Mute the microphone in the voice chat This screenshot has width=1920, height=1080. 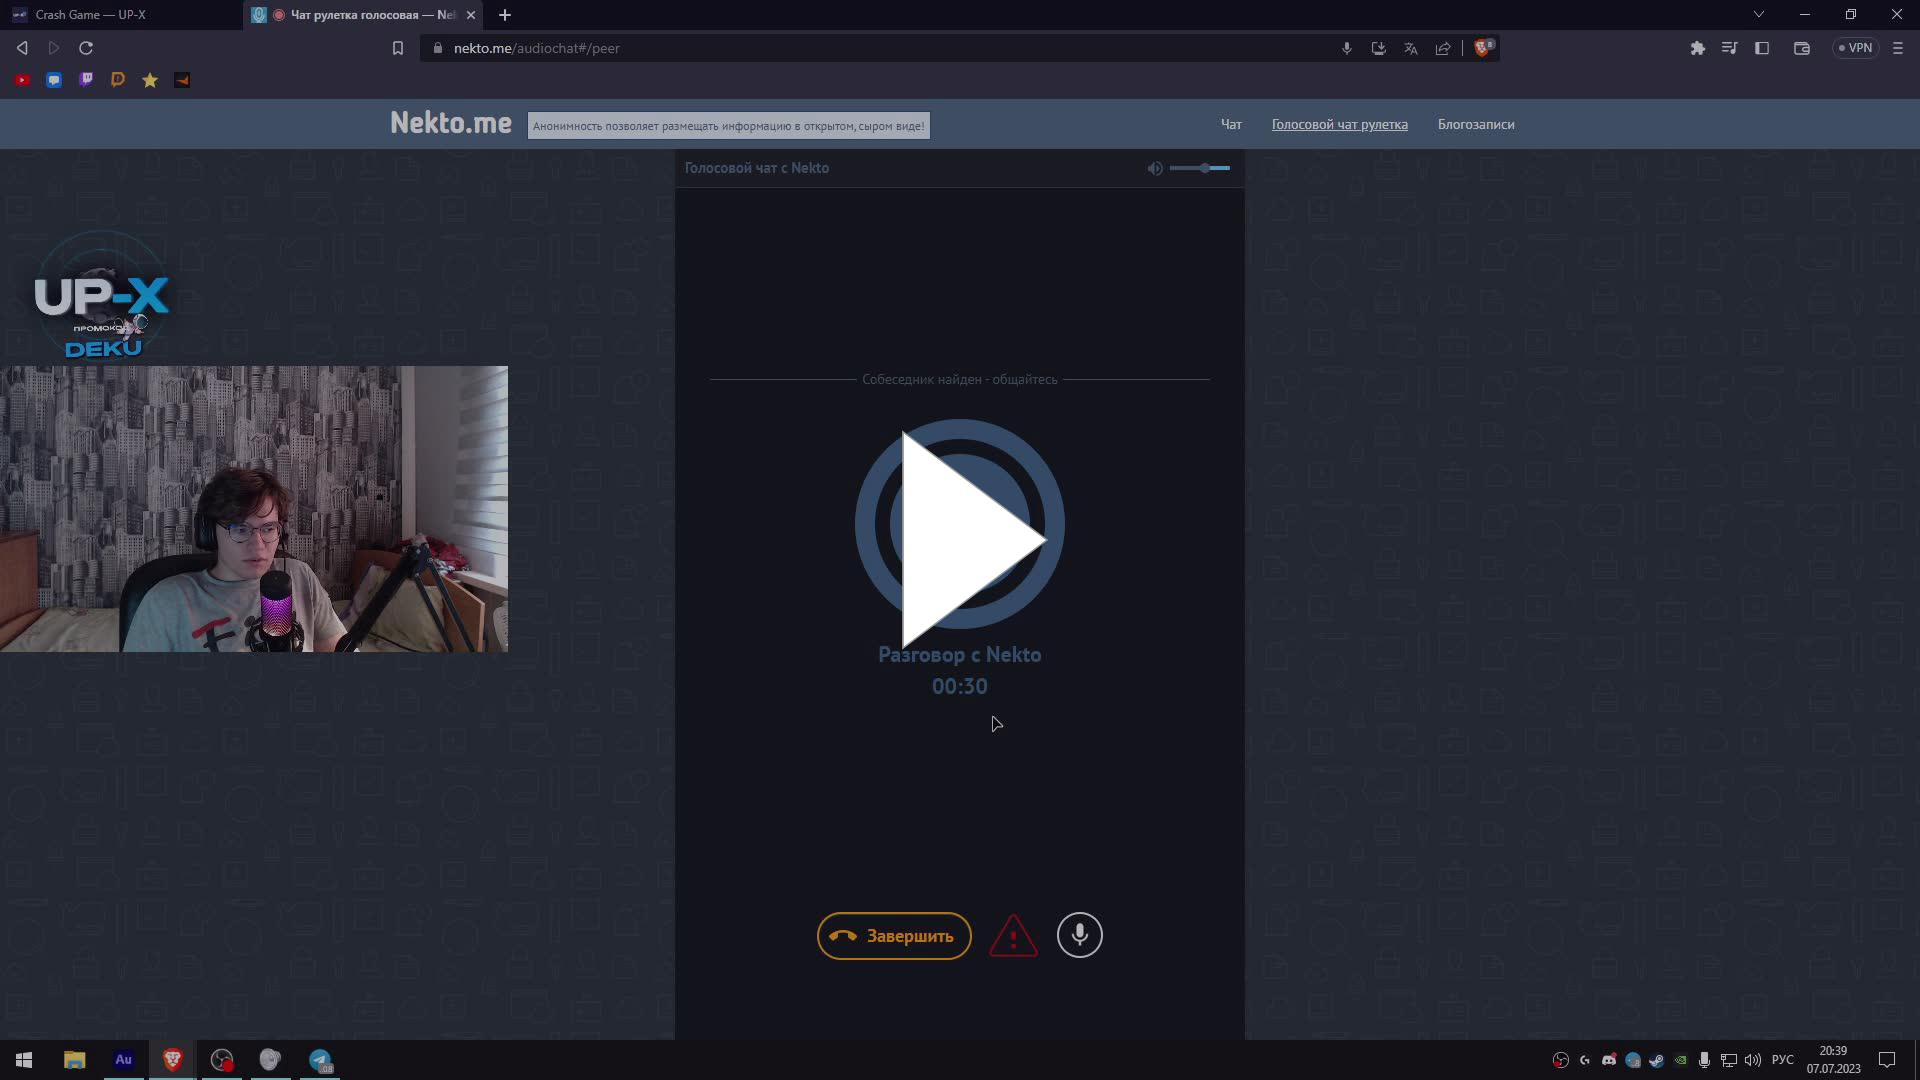[x=1080, y=935]
